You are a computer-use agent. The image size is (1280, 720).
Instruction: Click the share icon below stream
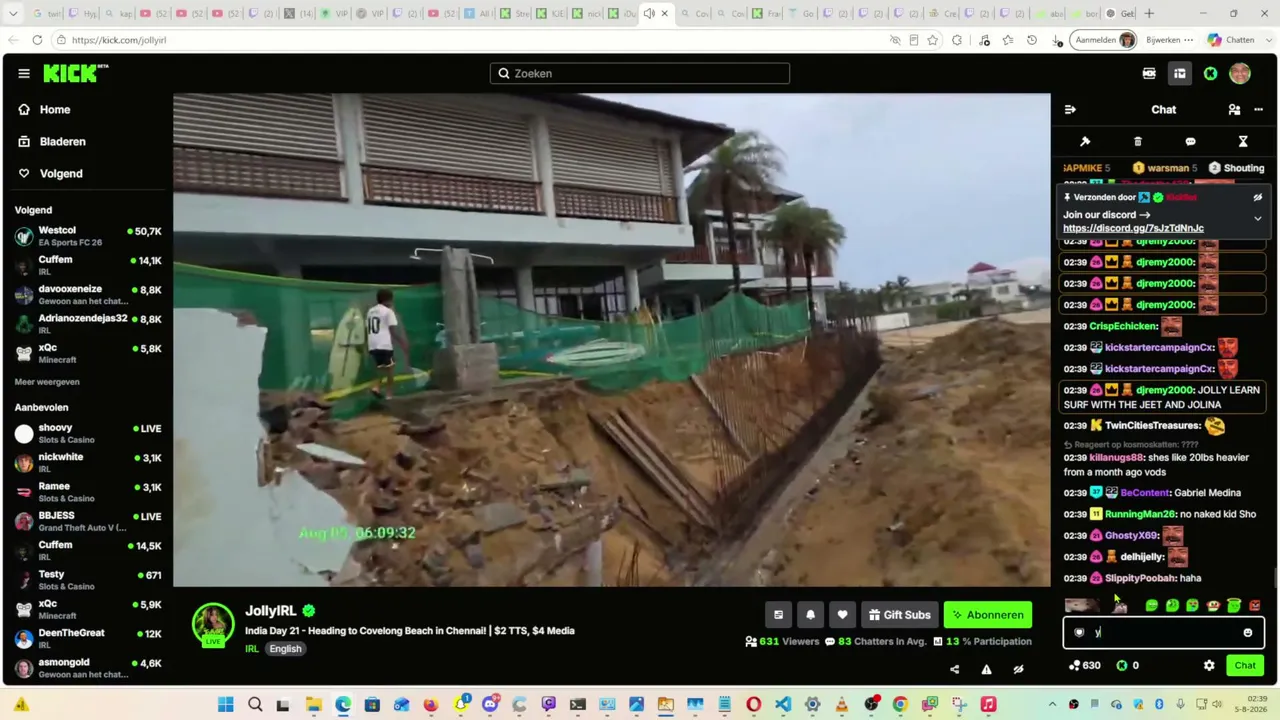click(954, 669)
